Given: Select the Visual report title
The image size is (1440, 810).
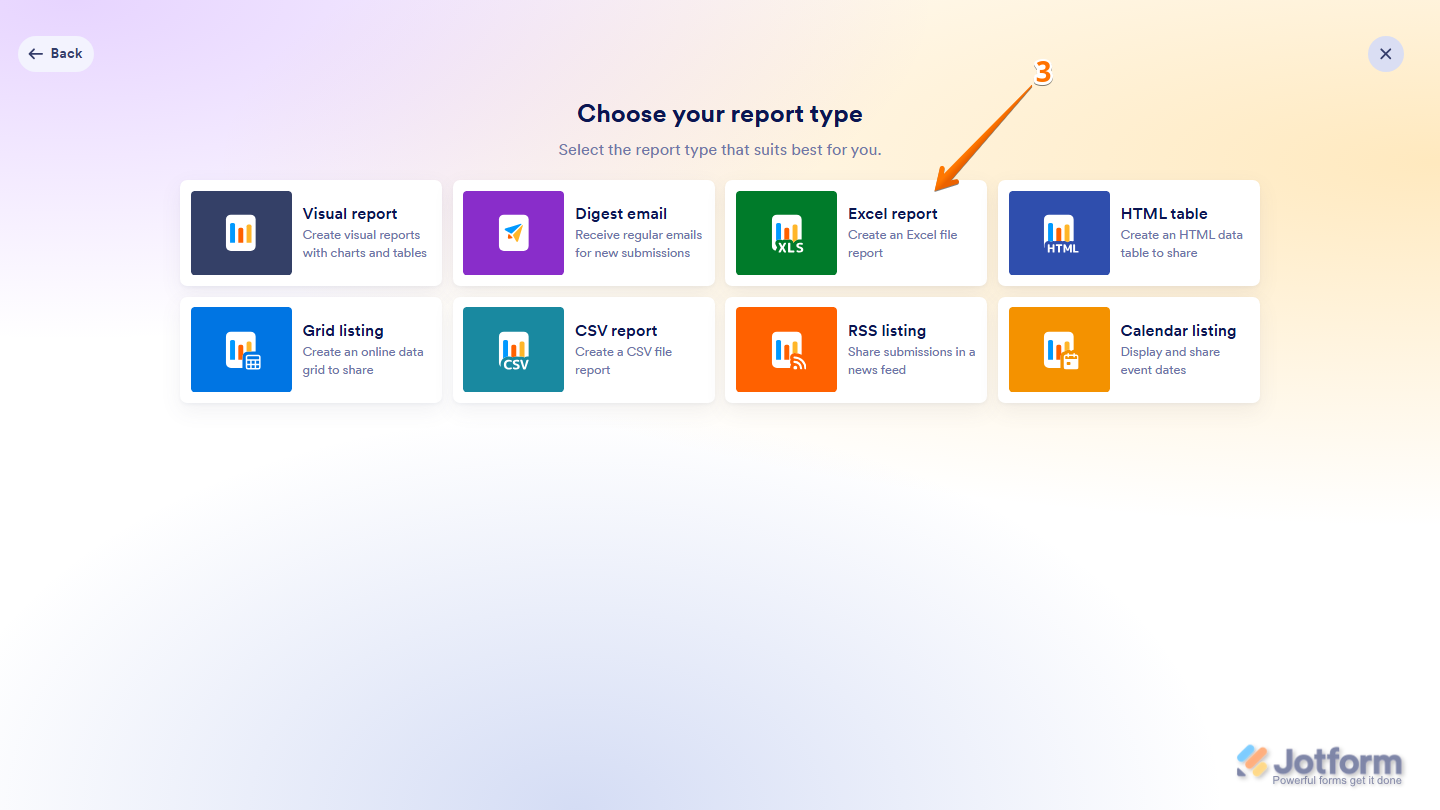Looking at the screenshot, I should 350,214.
